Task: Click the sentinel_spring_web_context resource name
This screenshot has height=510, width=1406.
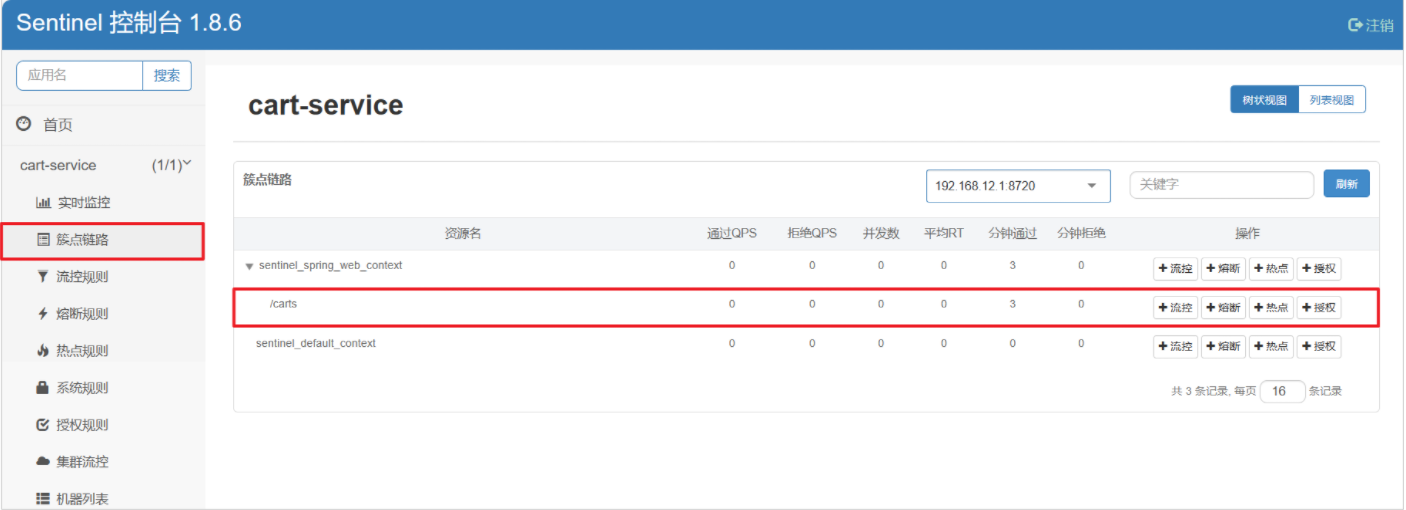Action: pyautogui.click(x=331, y=265)
